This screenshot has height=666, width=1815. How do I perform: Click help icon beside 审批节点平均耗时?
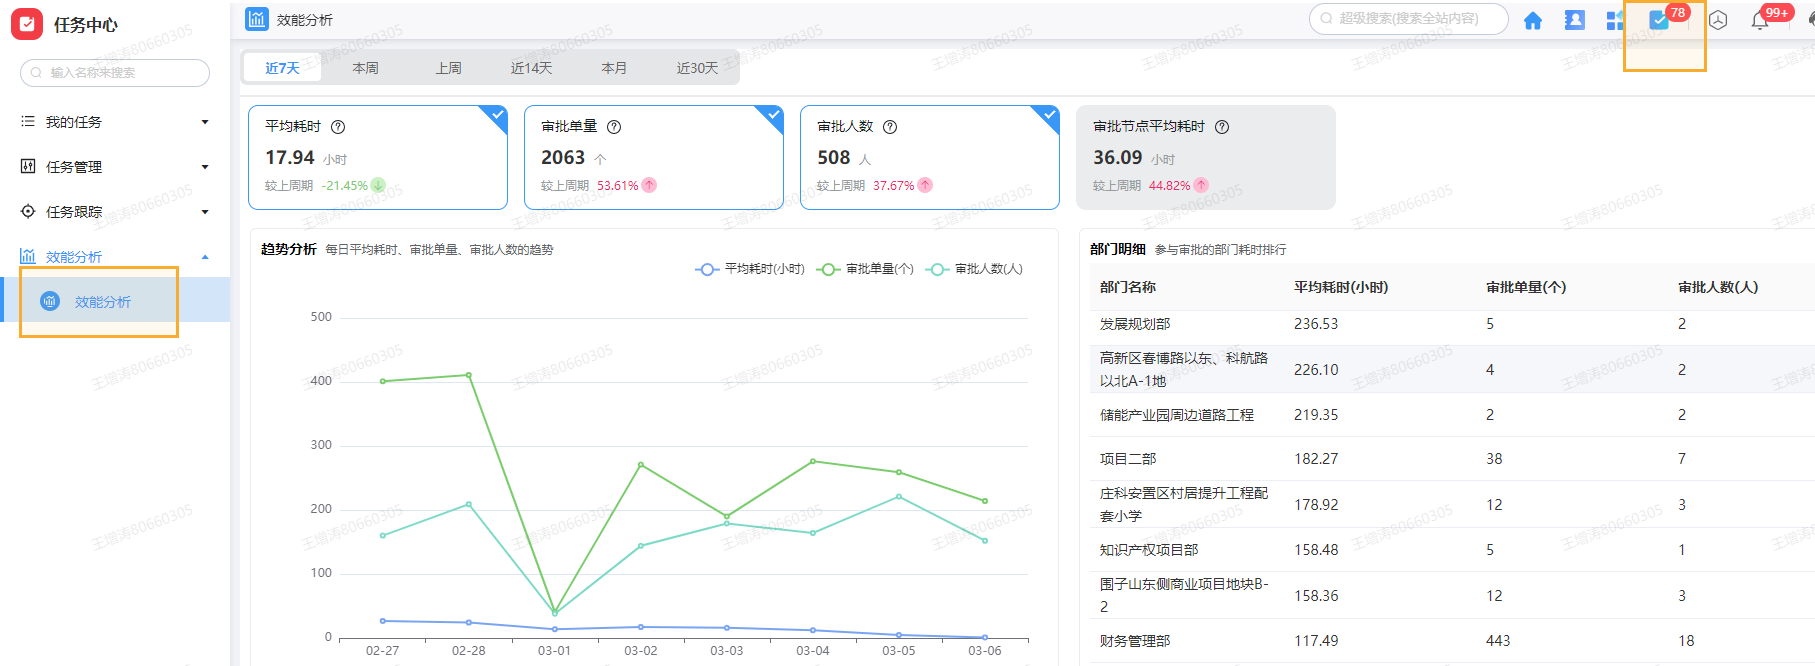click(1222, 127)
